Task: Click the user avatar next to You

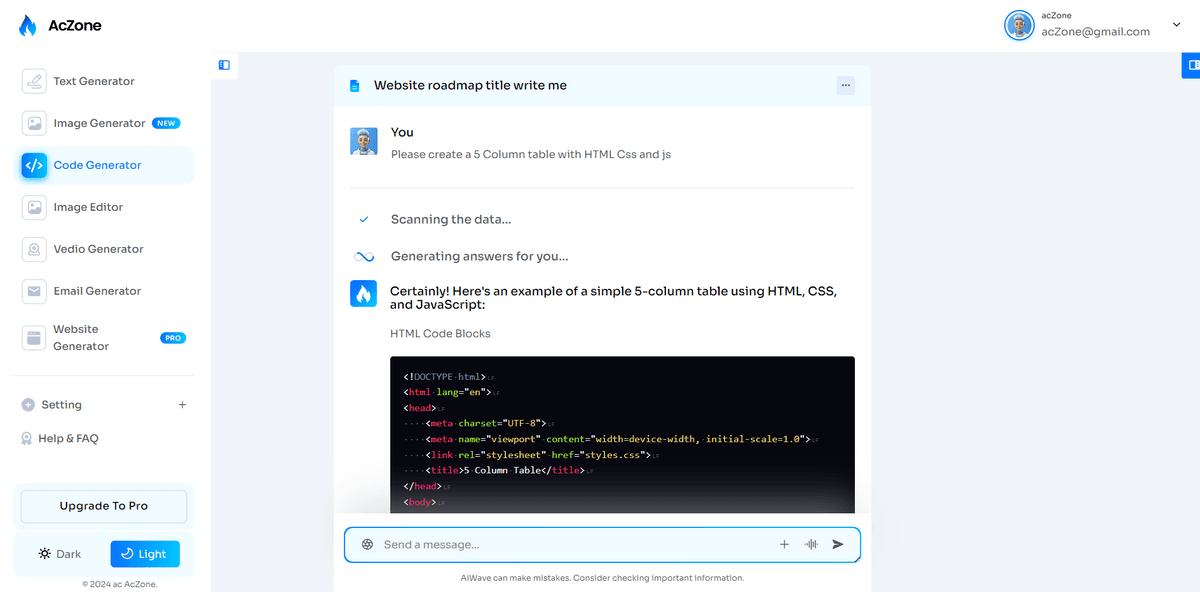Action: tap(364, 141)
